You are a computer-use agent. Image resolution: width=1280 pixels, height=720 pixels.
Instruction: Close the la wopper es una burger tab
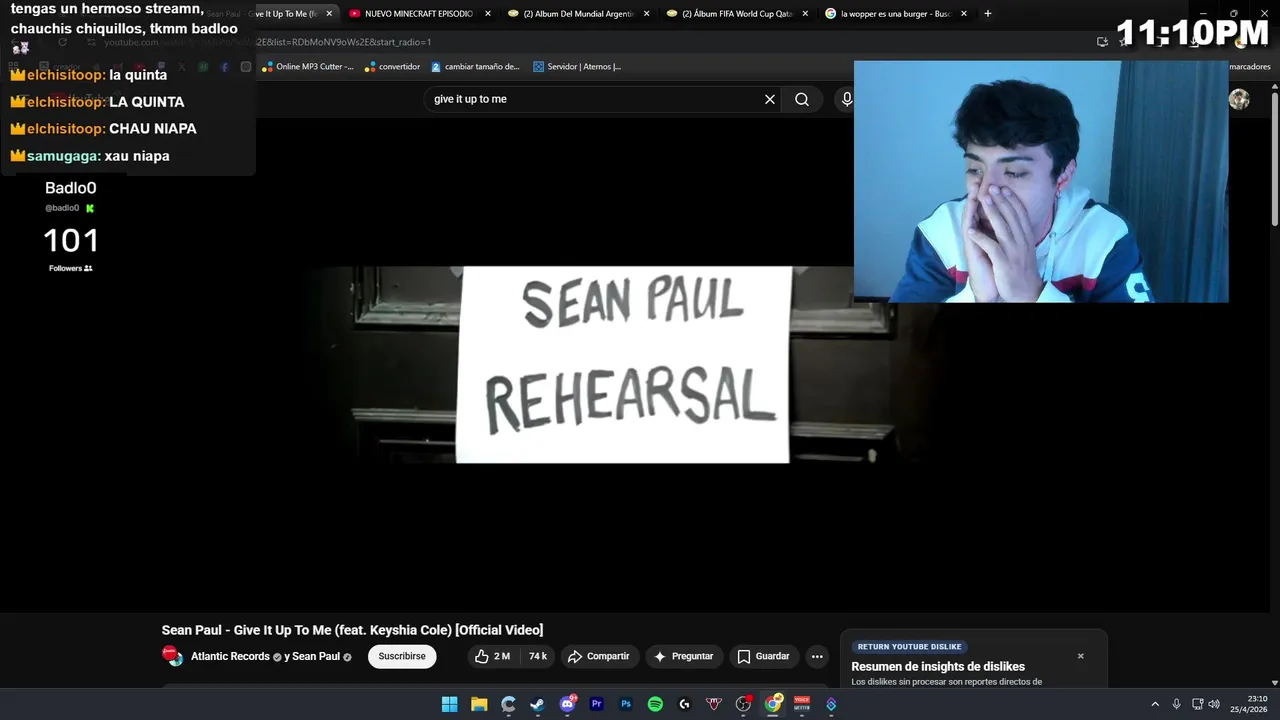964,14
